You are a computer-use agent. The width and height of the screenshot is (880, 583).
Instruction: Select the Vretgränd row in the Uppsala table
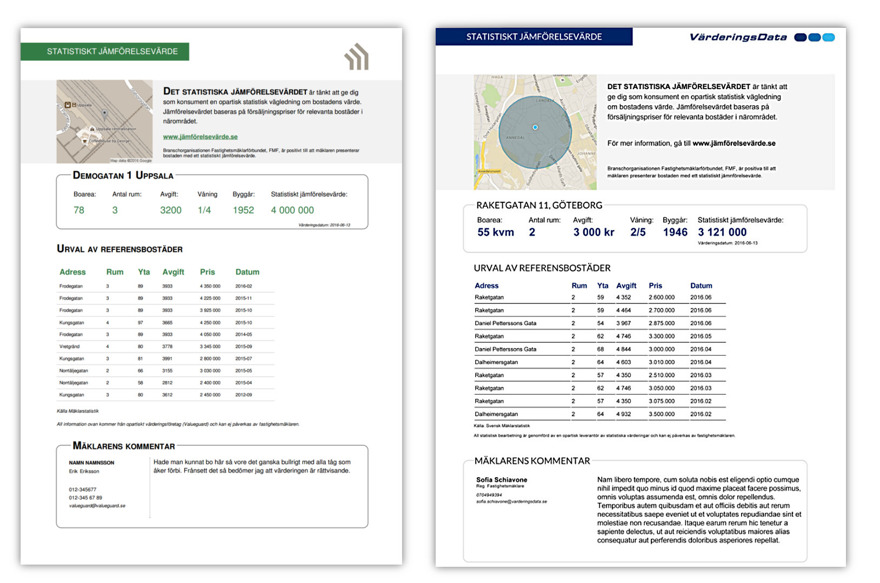click(166, 347)
